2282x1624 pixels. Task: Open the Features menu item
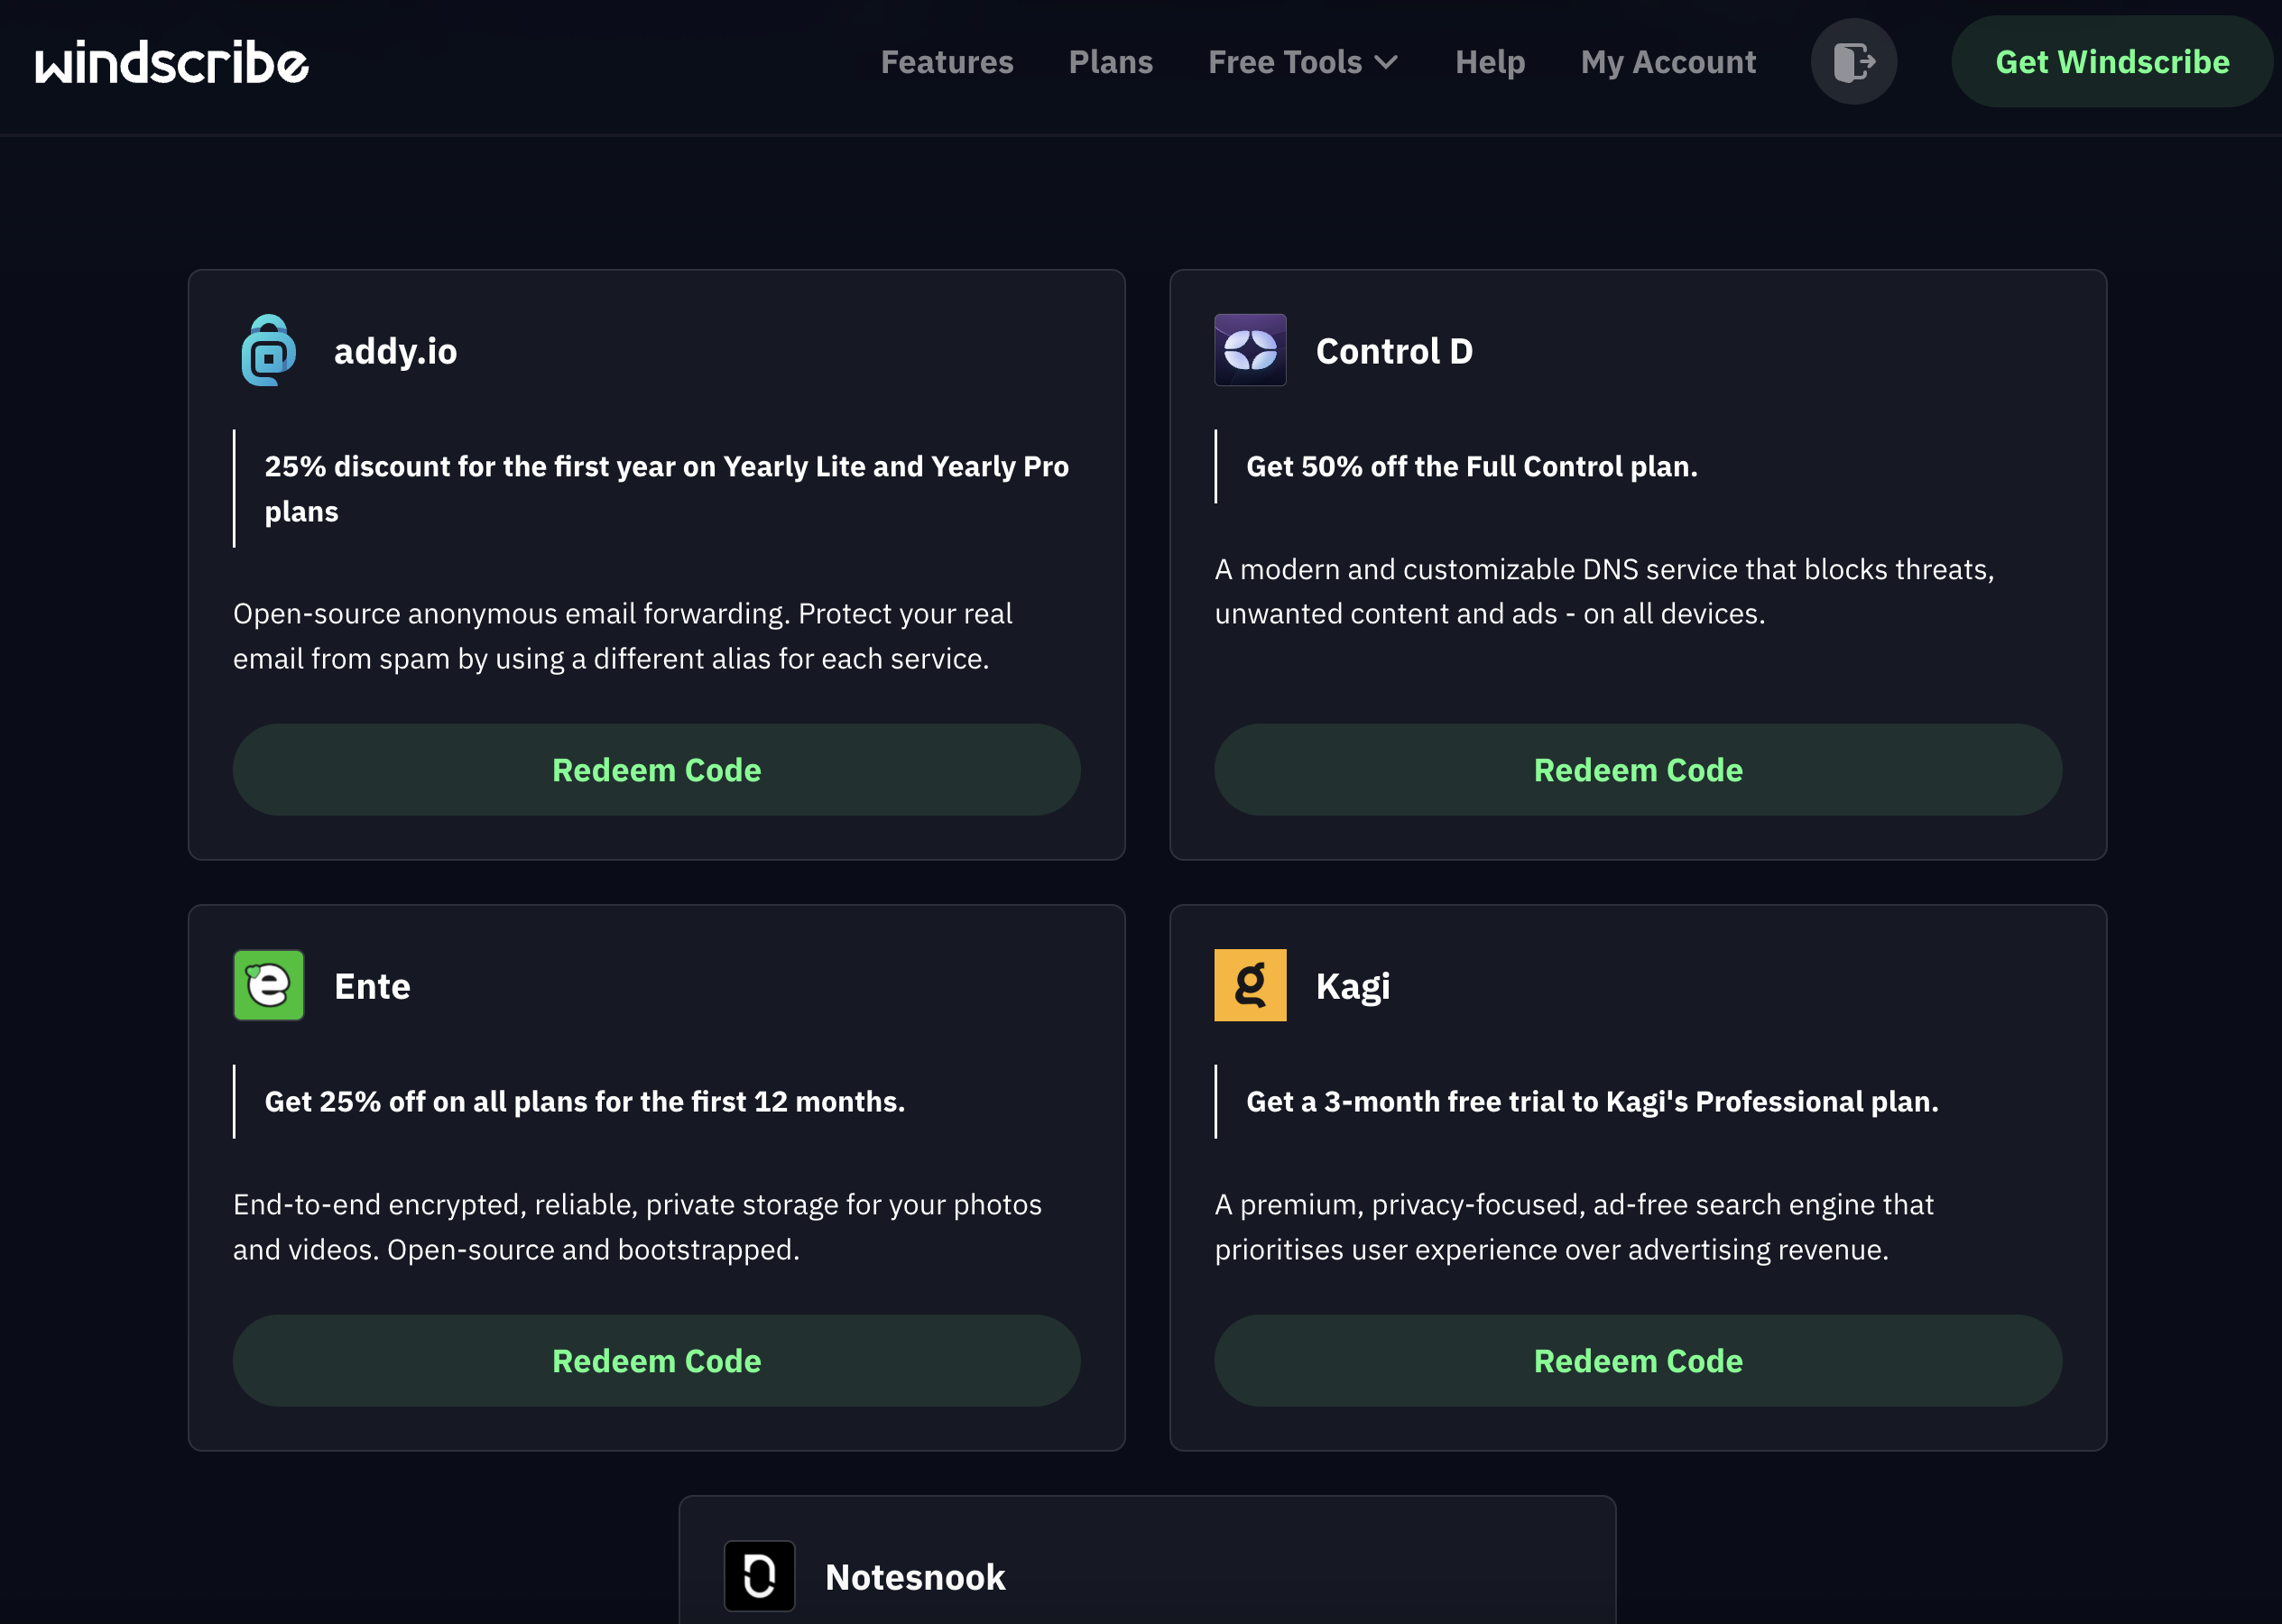[946, 62]
